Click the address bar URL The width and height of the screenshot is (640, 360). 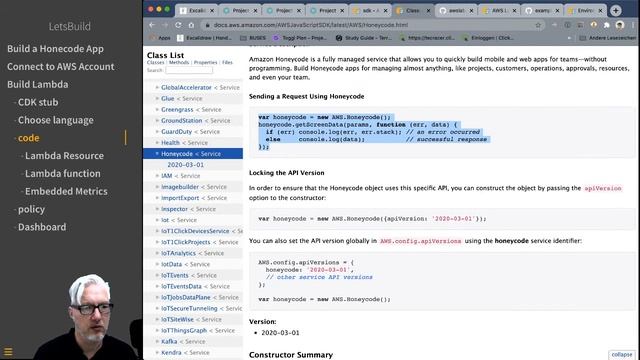pos(311,25)
